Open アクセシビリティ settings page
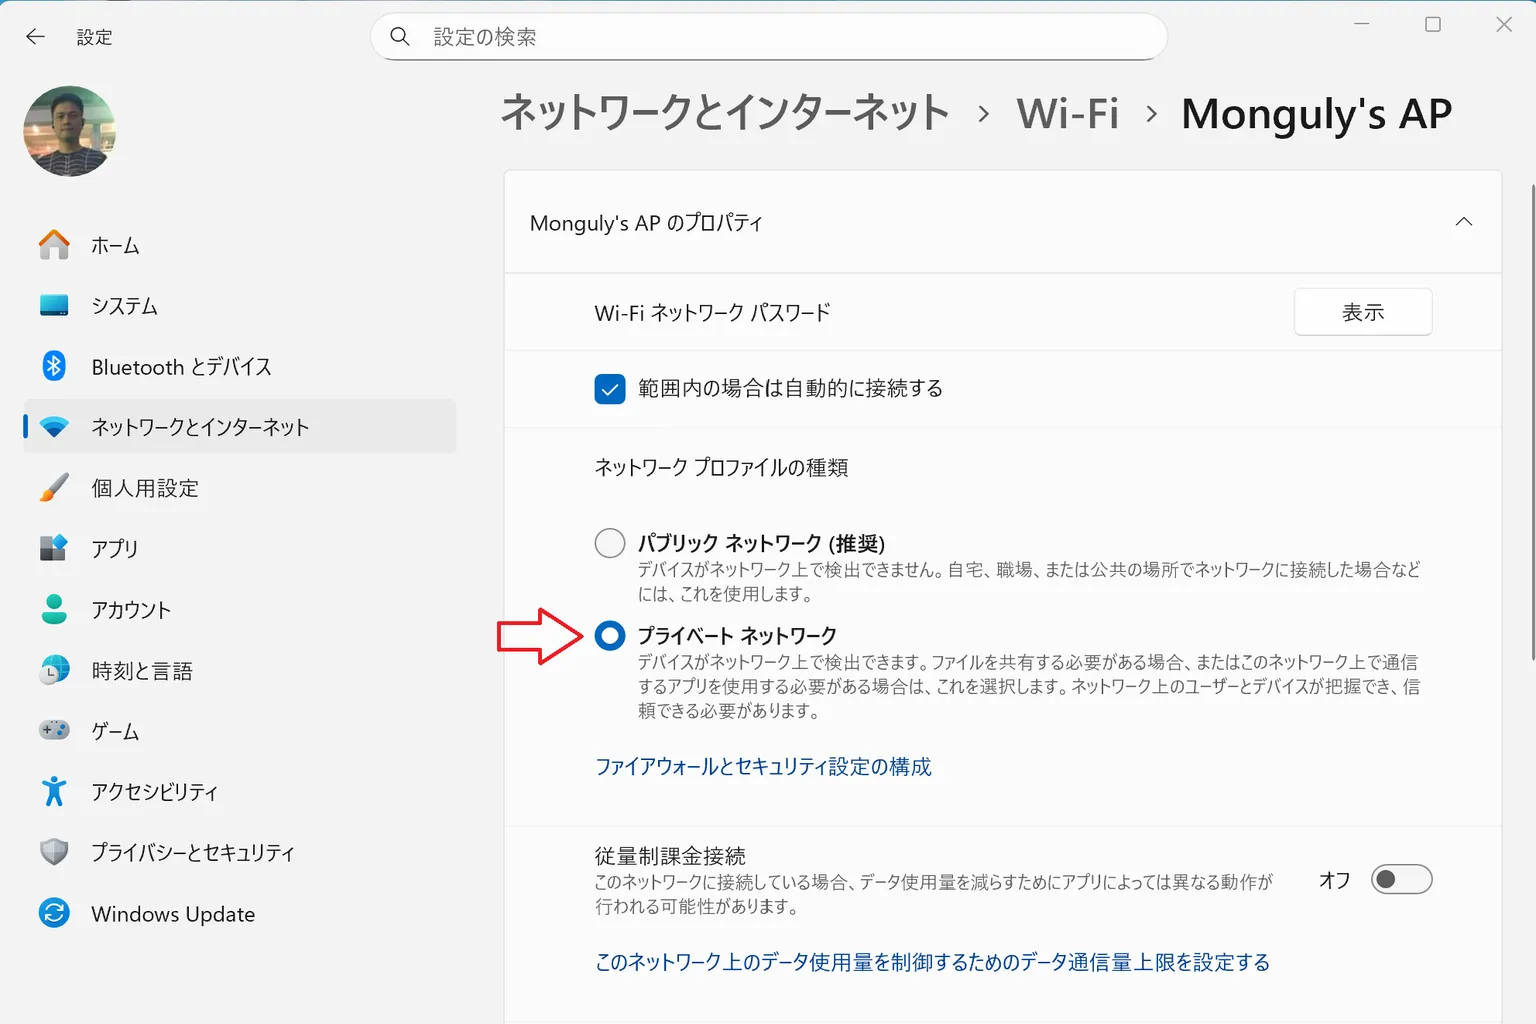The height and width of the screenshot is (1024, 1536). pos(240,791)
